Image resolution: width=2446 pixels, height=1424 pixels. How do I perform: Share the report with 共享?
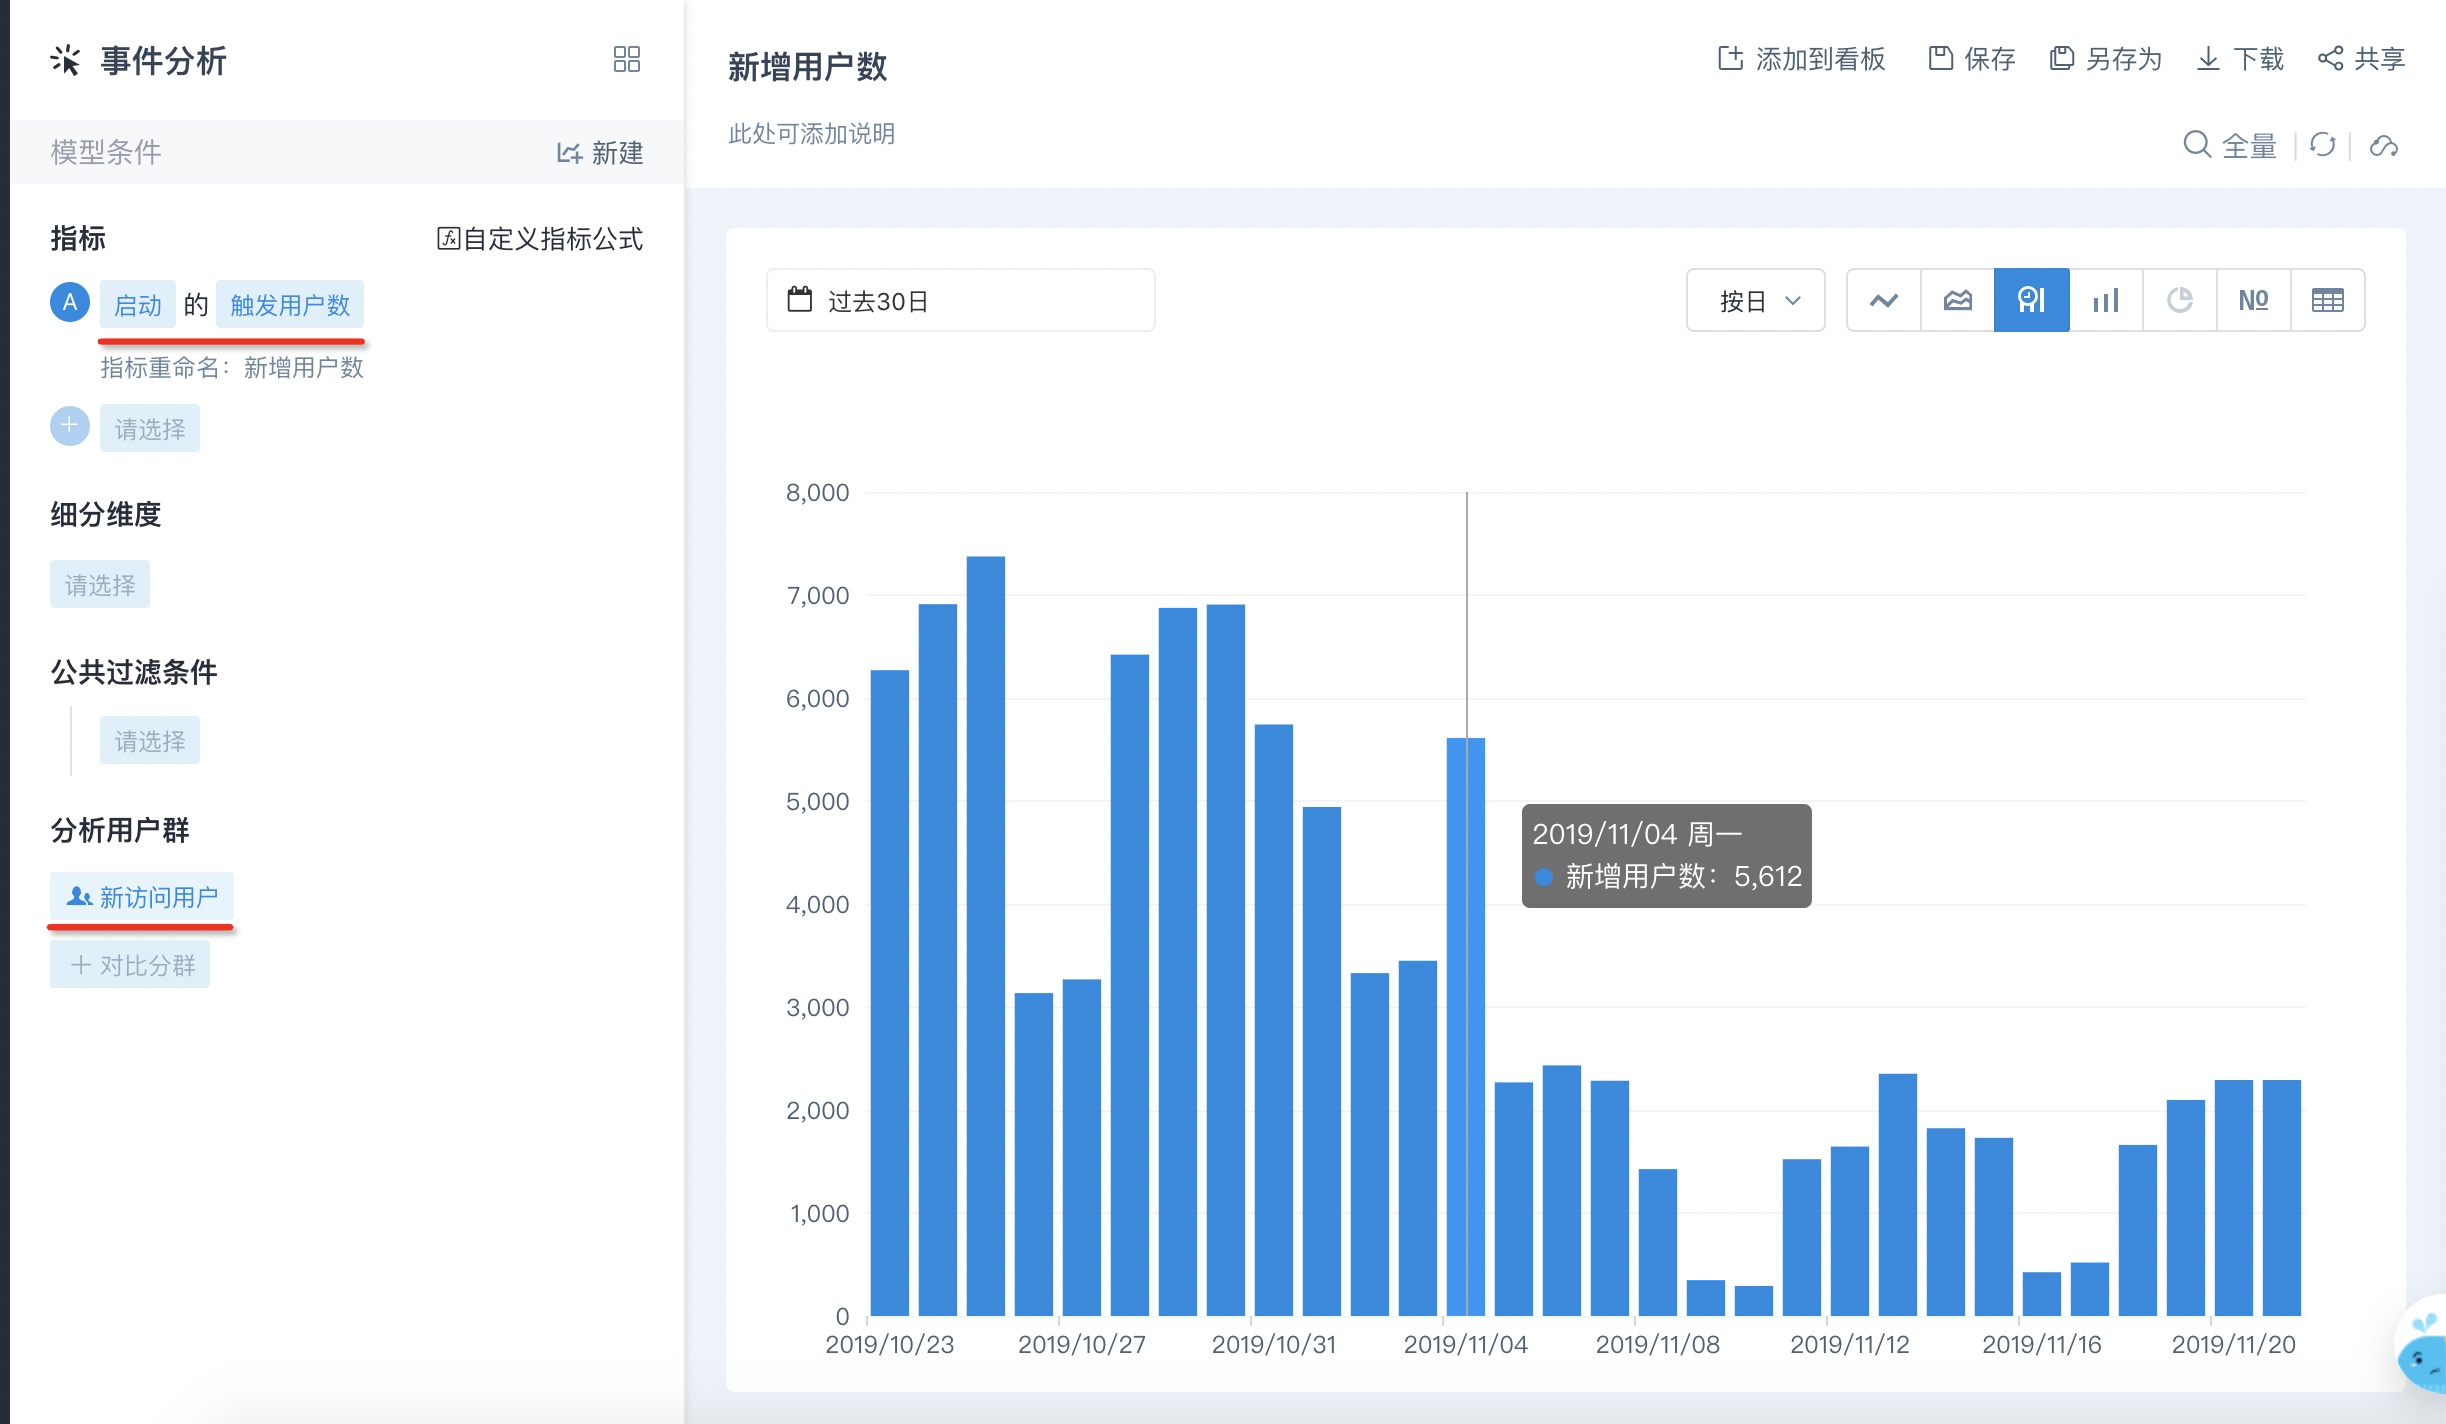(2361, 59)
